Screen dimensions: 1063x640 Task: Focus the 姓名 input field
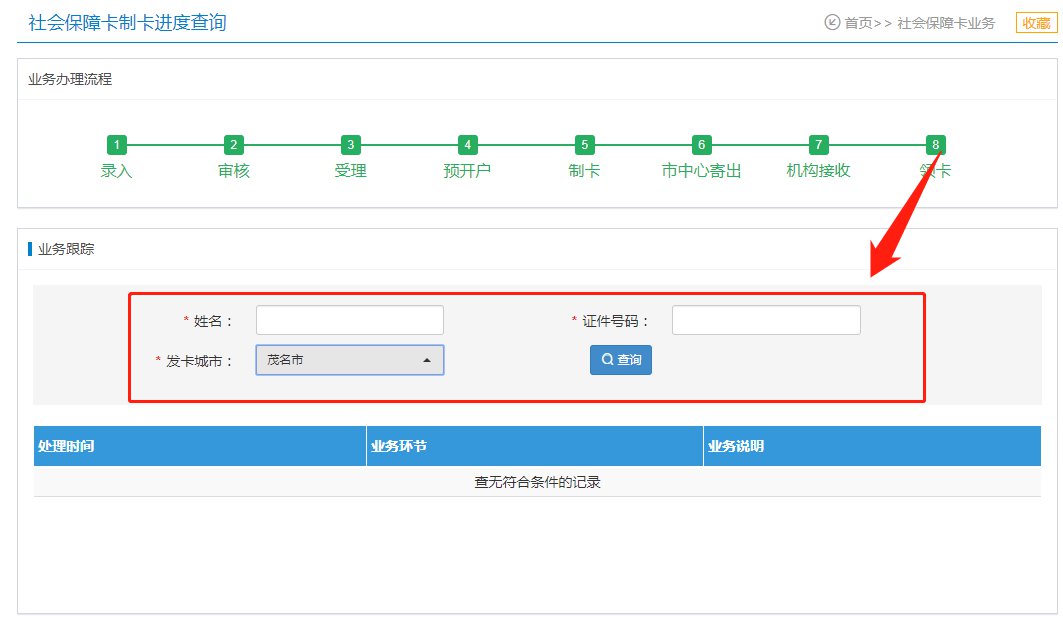[x=349, y=320]
